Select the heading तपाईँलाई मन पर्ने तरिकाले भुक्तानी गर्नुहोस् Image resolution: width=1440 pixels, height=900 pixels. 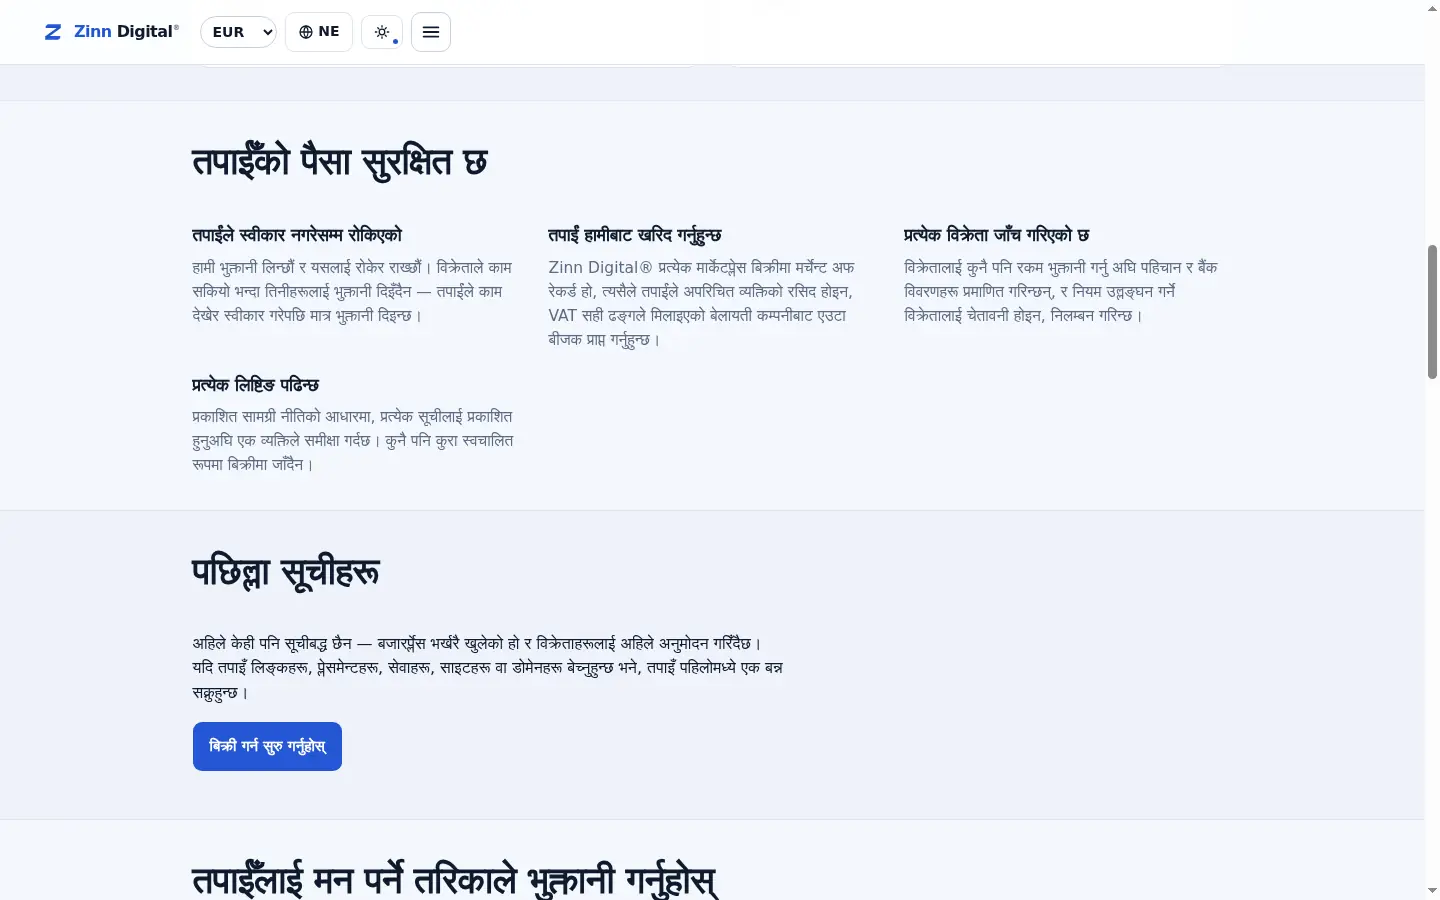(x=454, y=880)
